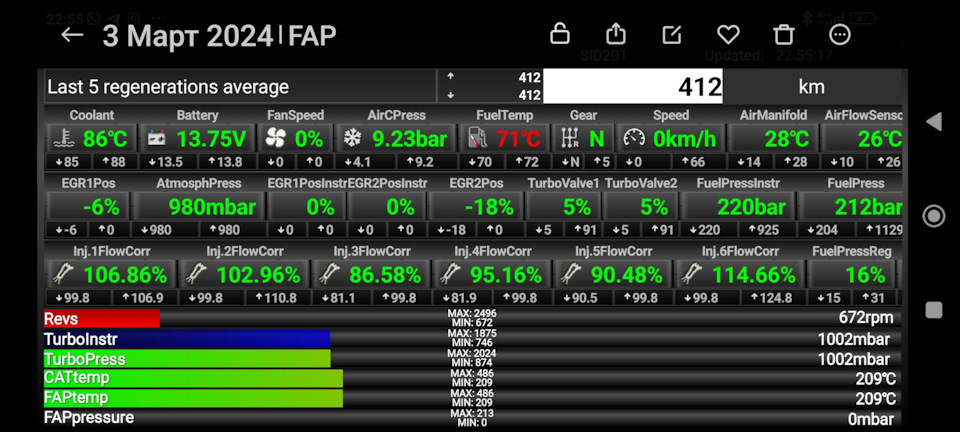The width and height of the screenshot is (960, 432).
Task: Tap the back arrow in header
Action: coord(72,35)
